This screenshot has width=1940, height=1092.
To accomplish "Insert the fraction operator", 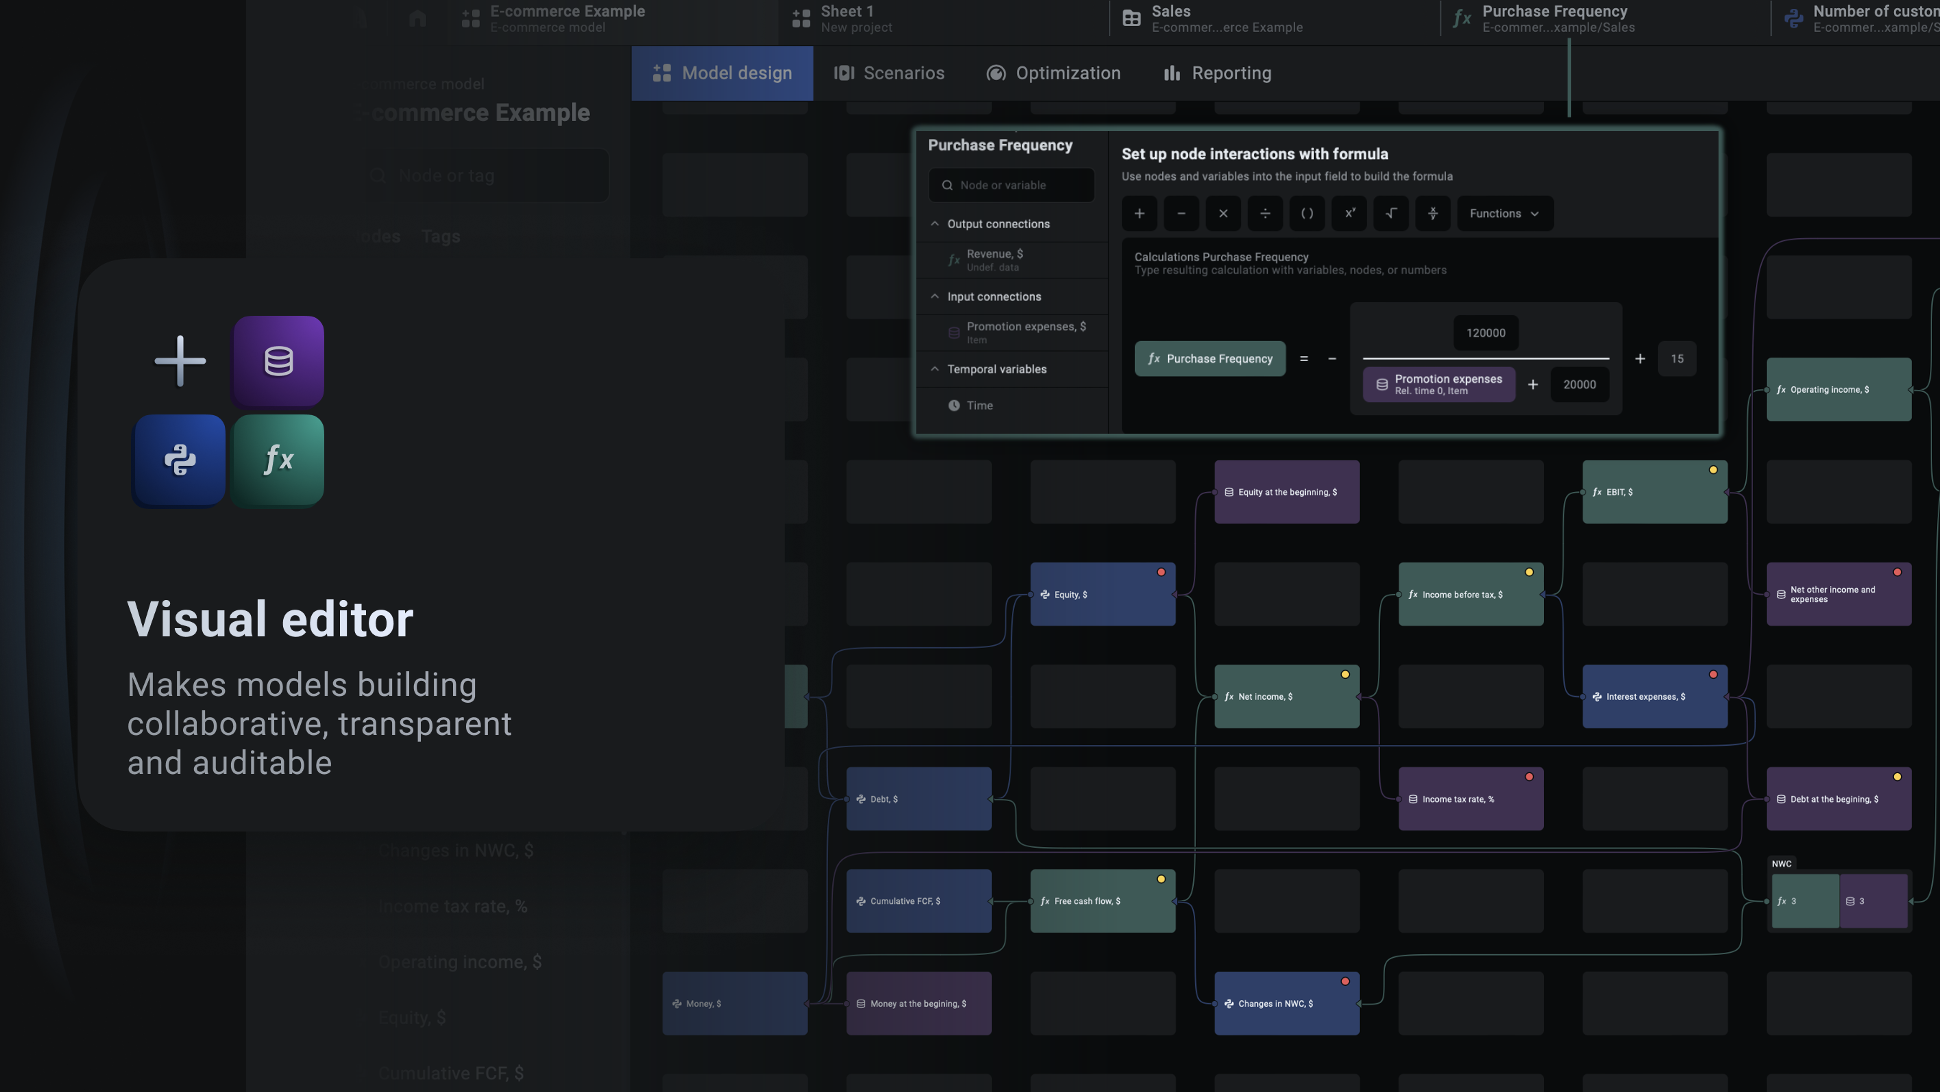I will point(1433,214).
